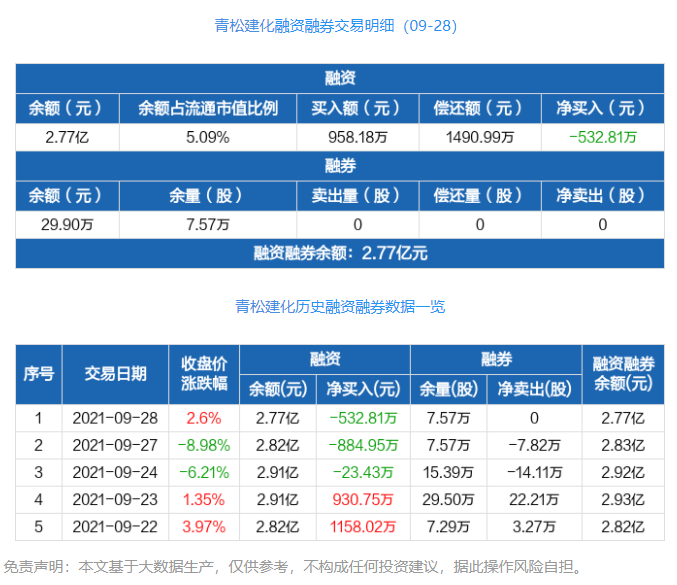Select the 融资 section header in top table

(x=340, y=79)
